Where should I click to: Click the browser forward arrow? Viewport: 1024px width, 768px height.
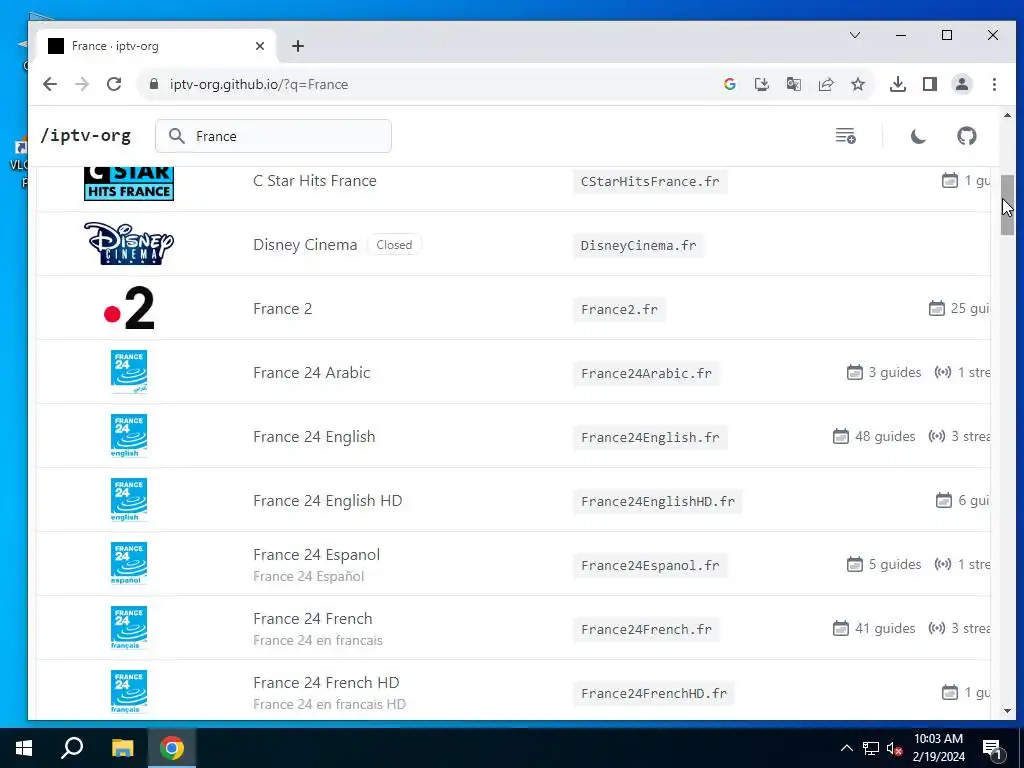tap(82, 84)
